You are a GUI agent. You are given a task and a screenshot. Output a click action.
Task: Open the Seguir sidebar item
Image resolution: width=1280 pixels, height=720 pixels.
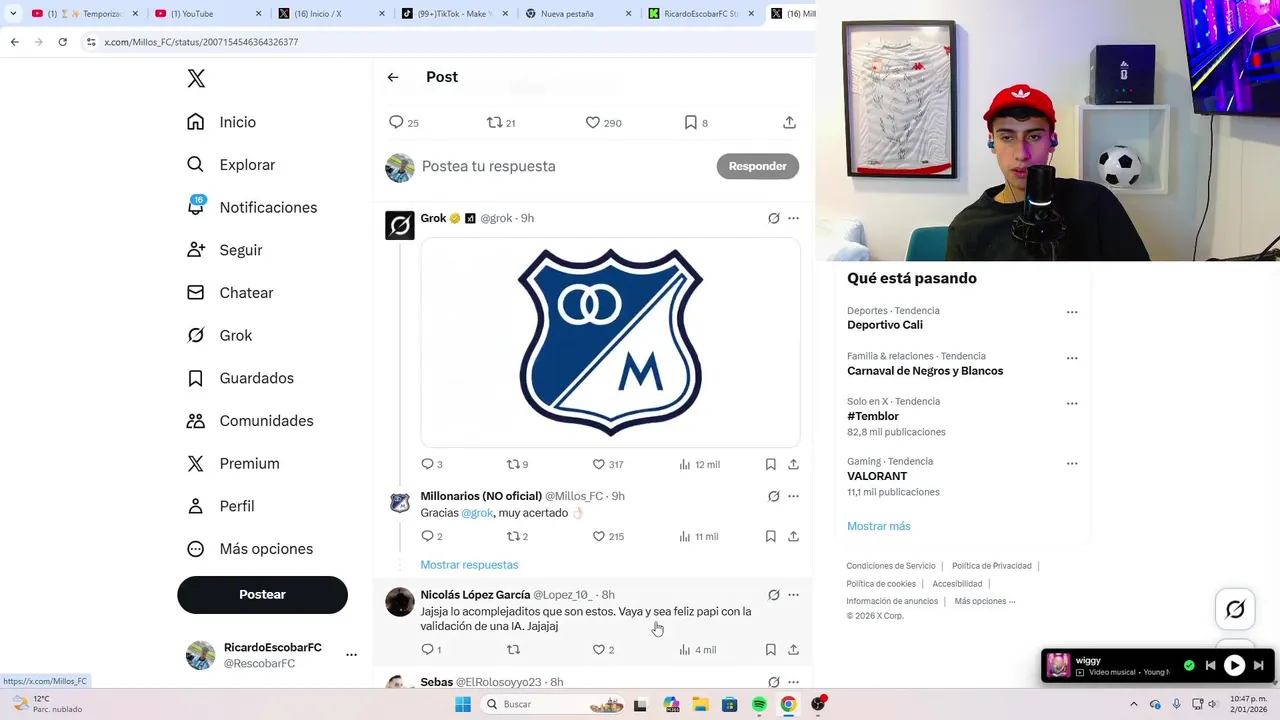224,250
